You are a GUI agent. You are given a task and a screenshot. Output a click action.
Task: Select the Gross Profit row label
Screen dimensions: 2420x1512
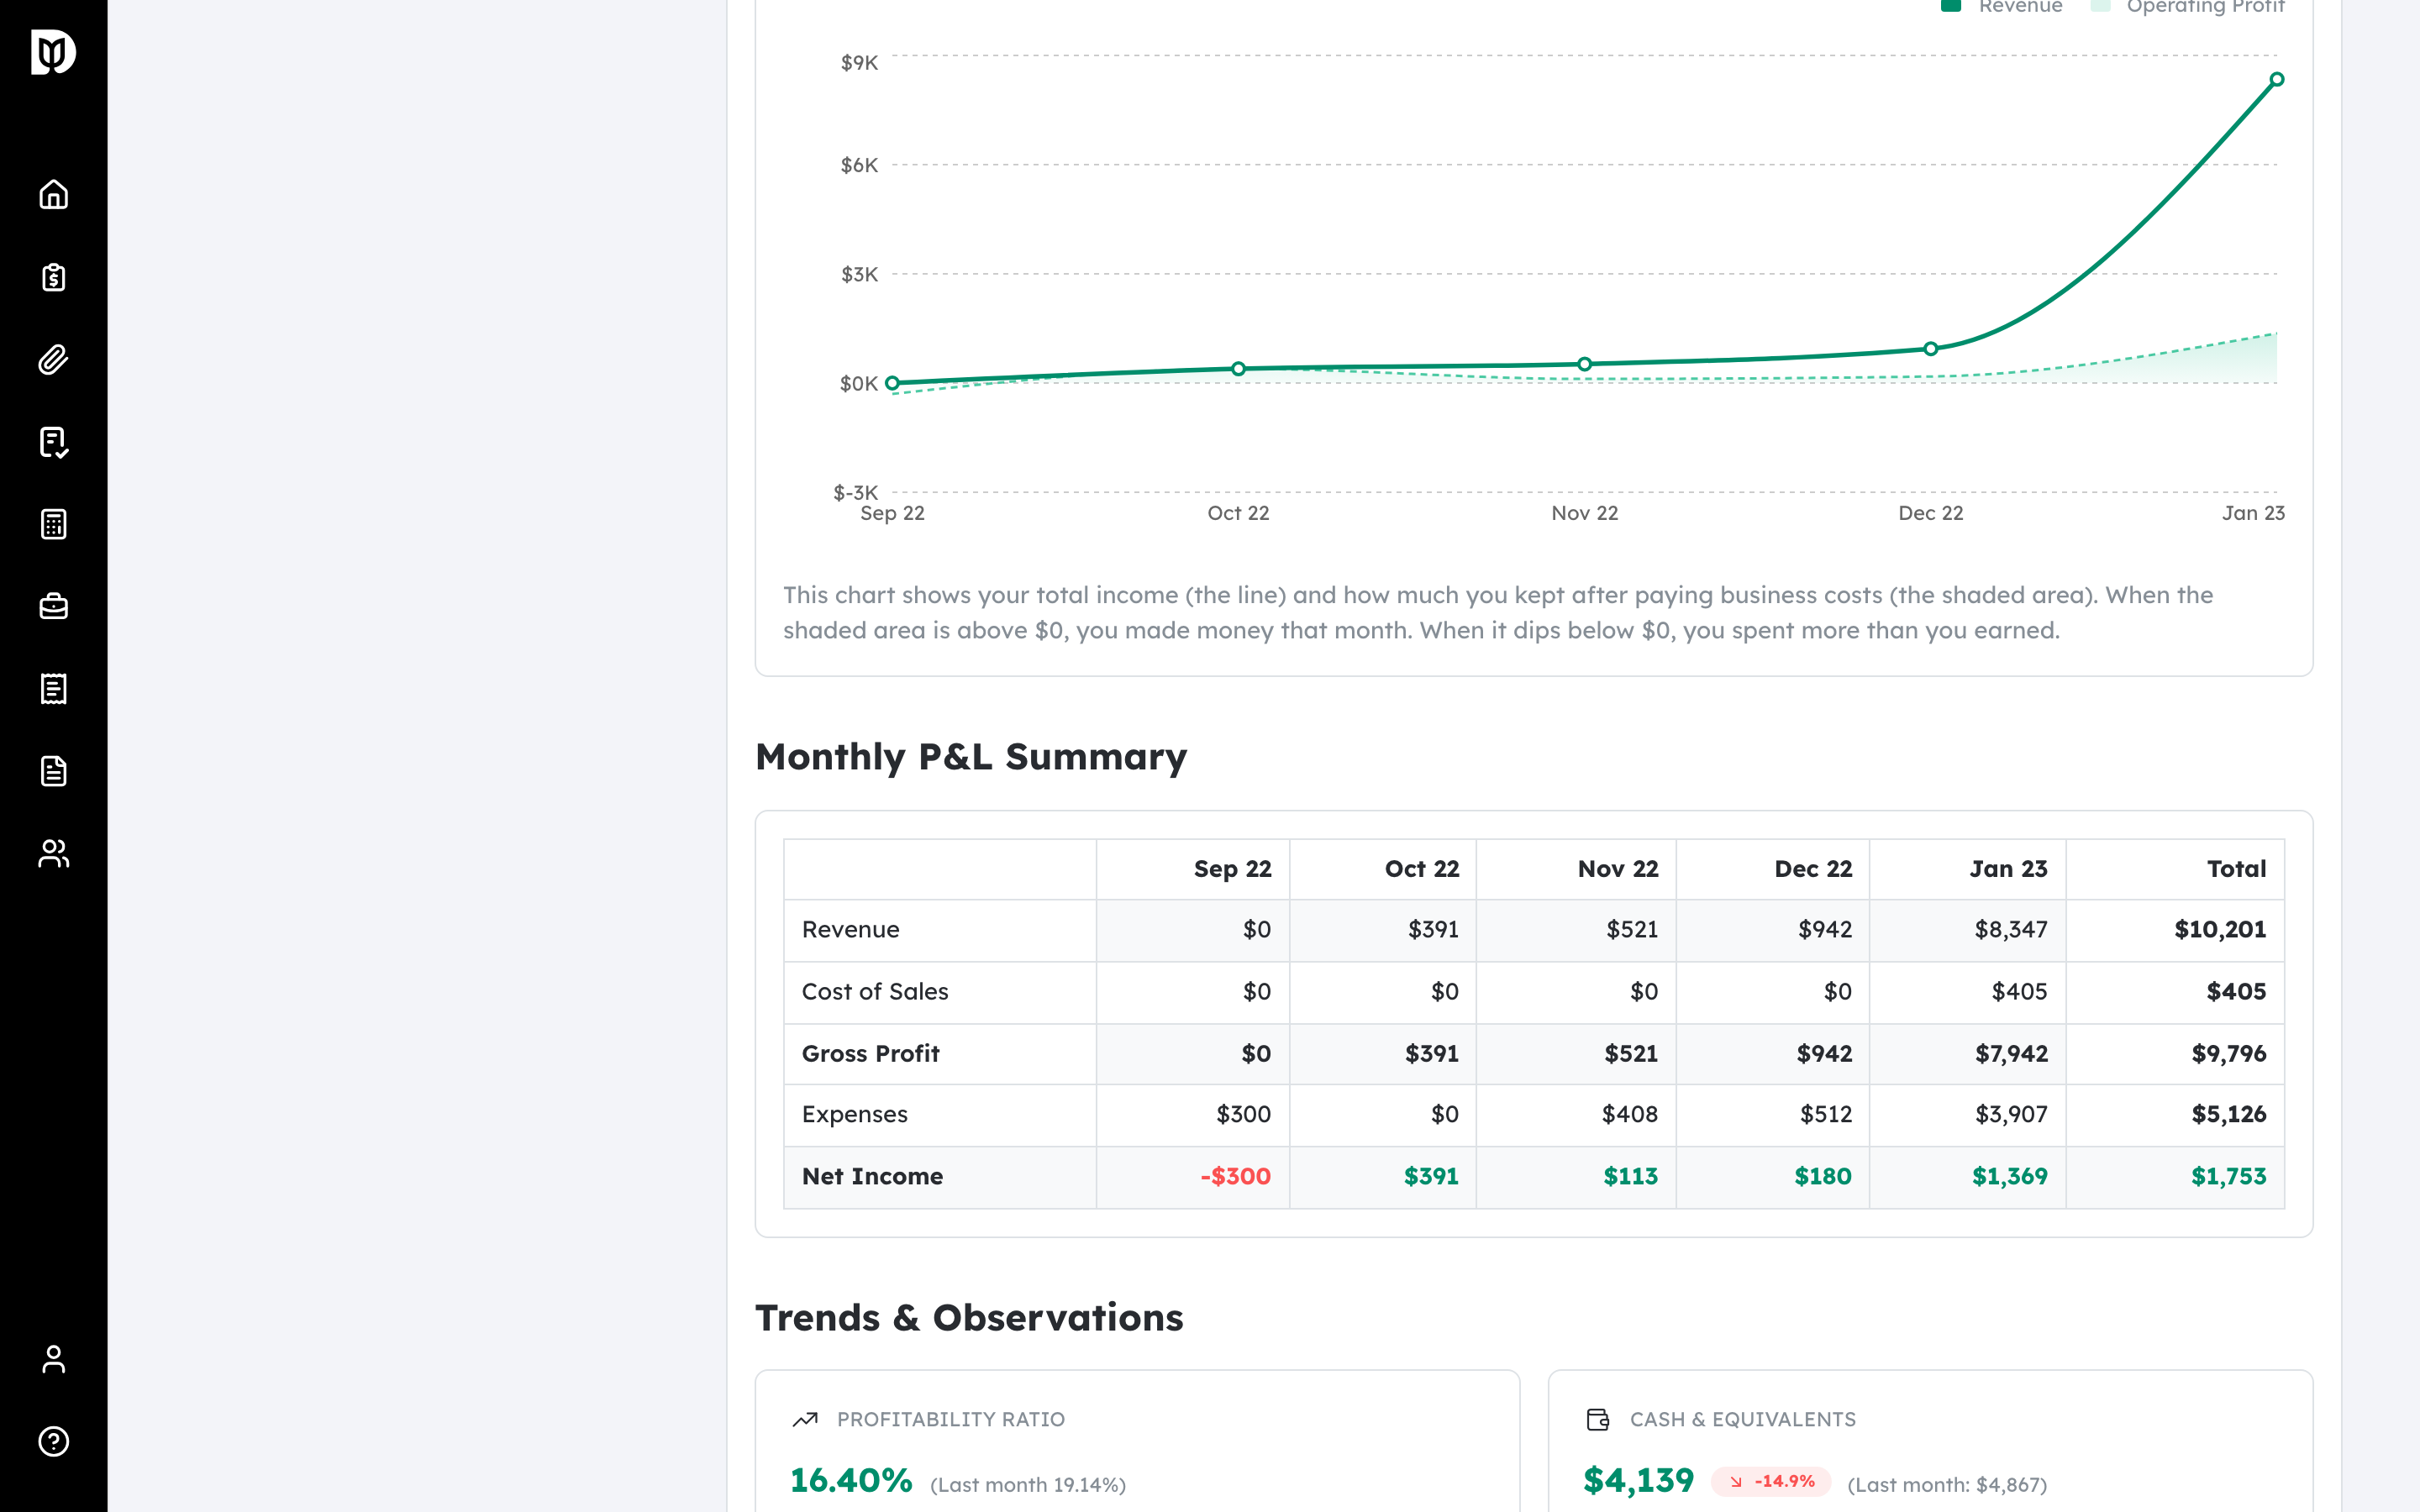tap(870, 1054)
